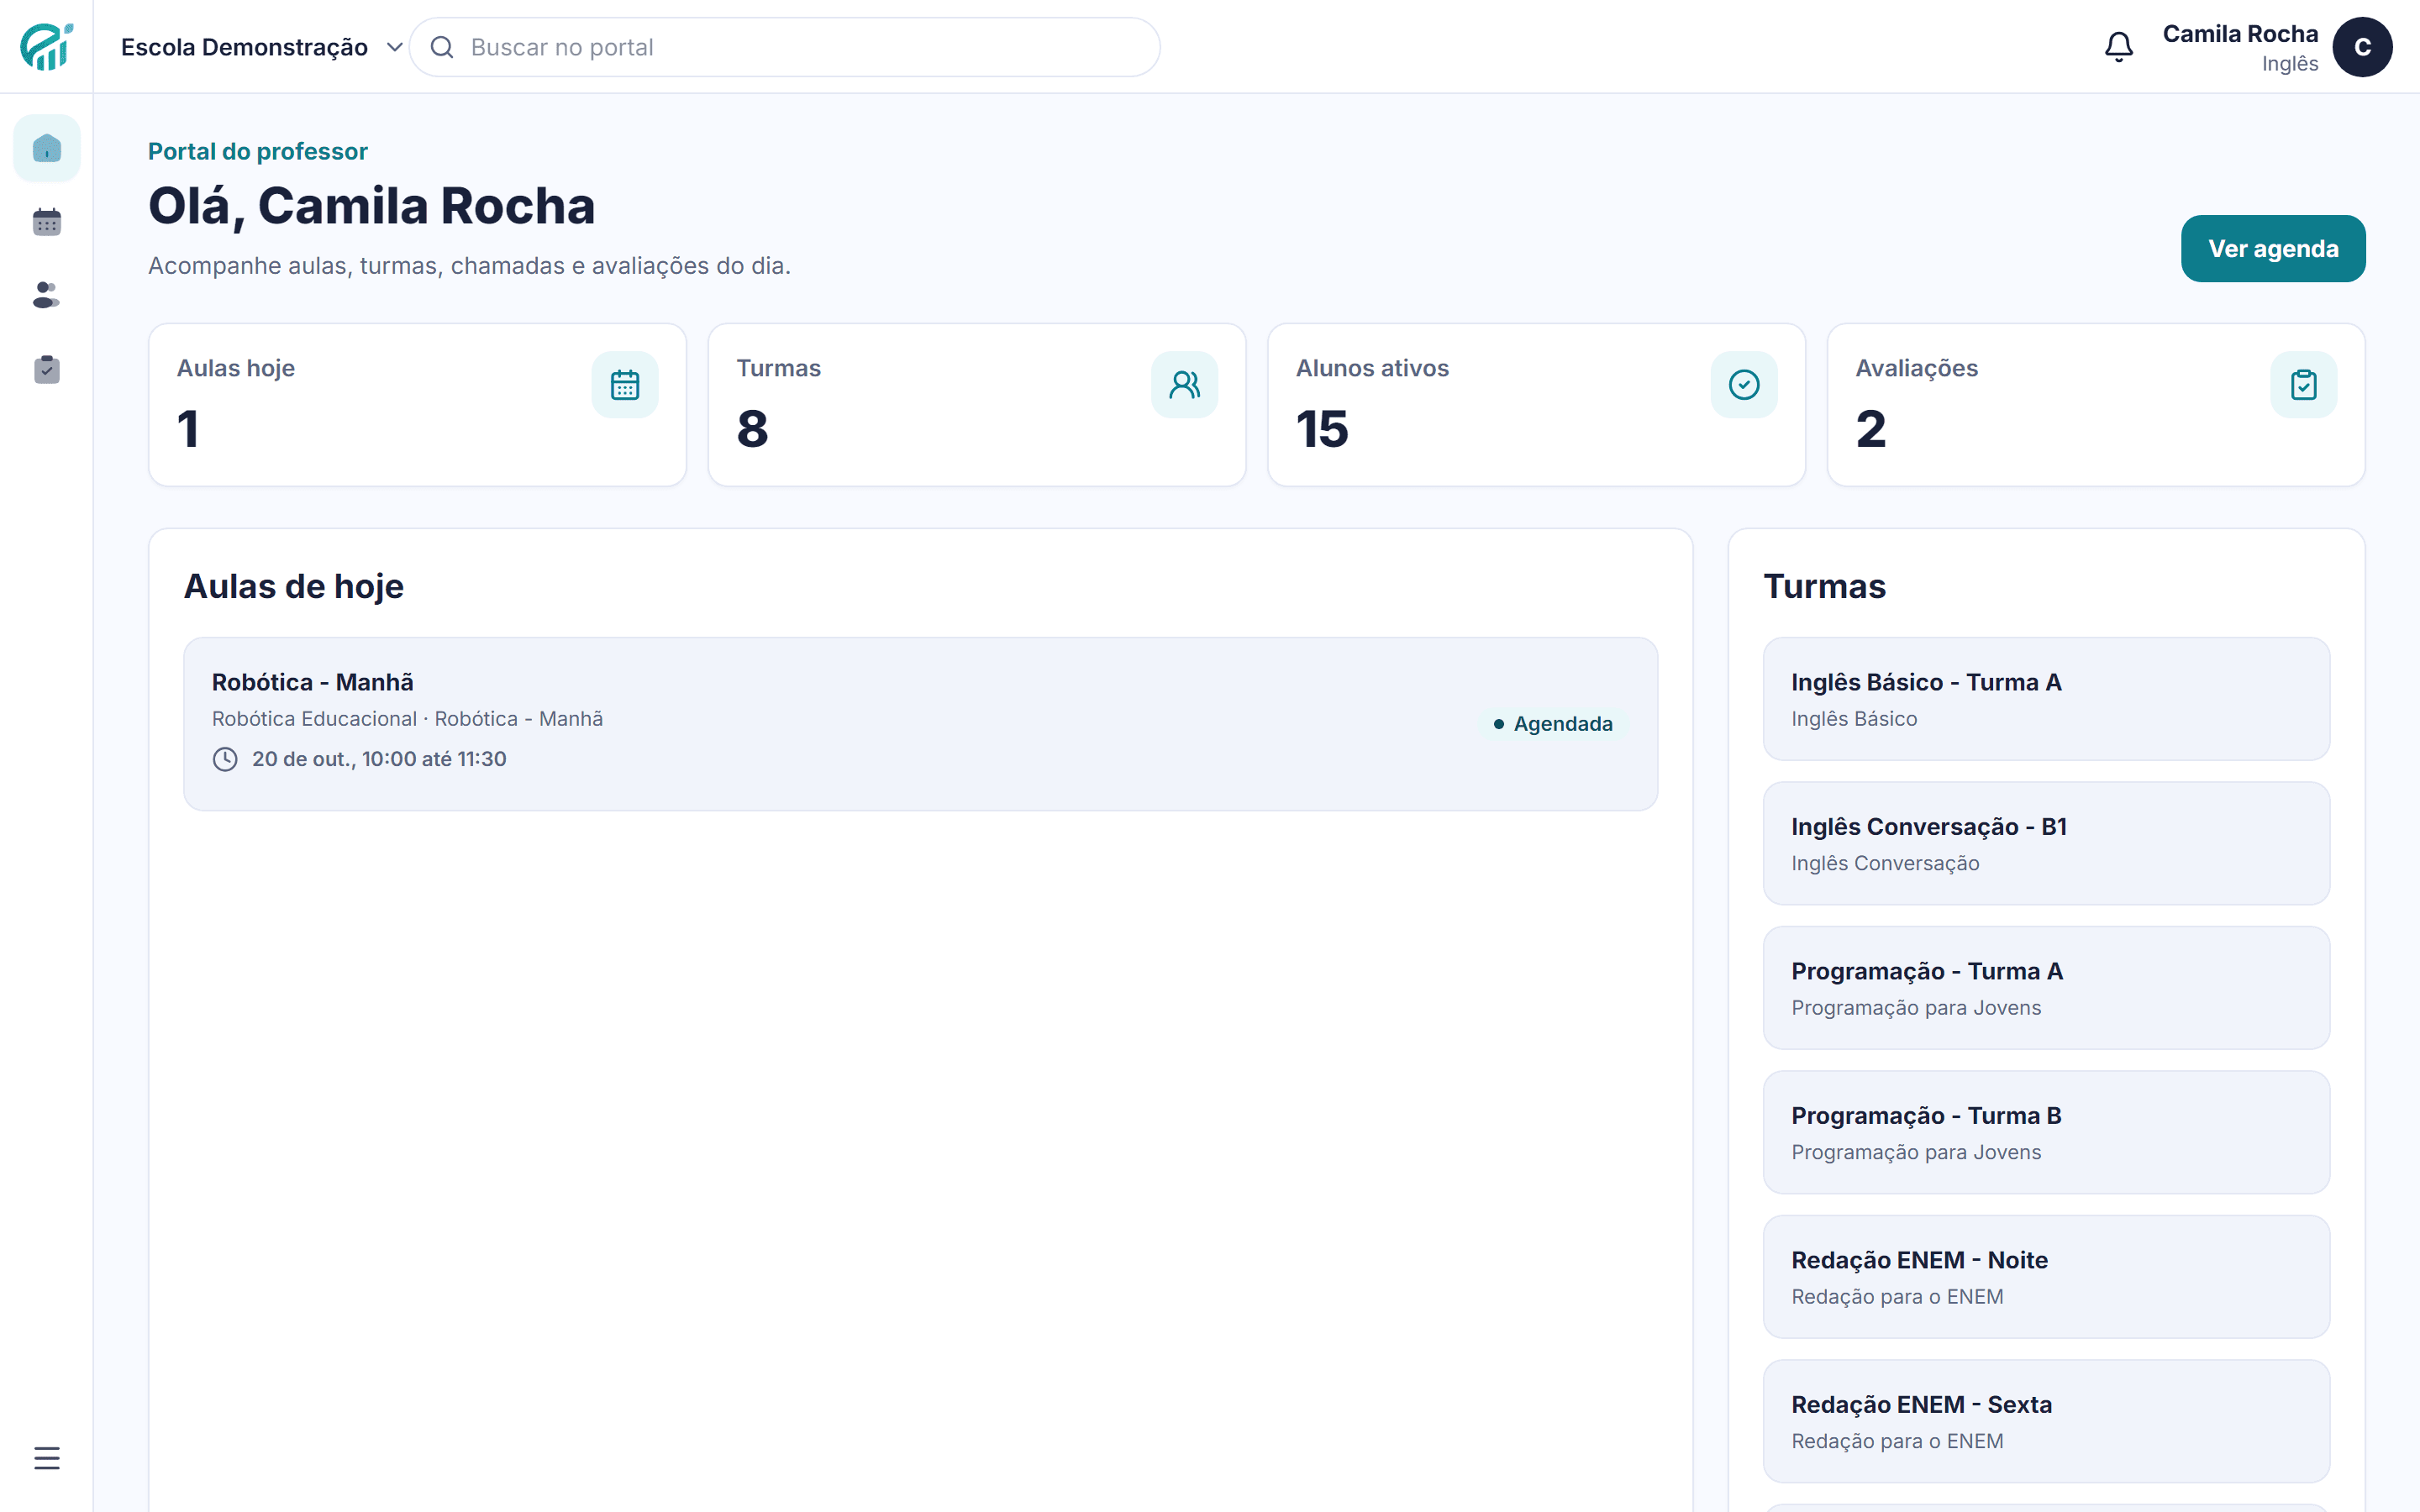The height and width of the screenshot is (1512, 2420).
Task: Click the Ver agenda button
Action: tap(2273, 249)
